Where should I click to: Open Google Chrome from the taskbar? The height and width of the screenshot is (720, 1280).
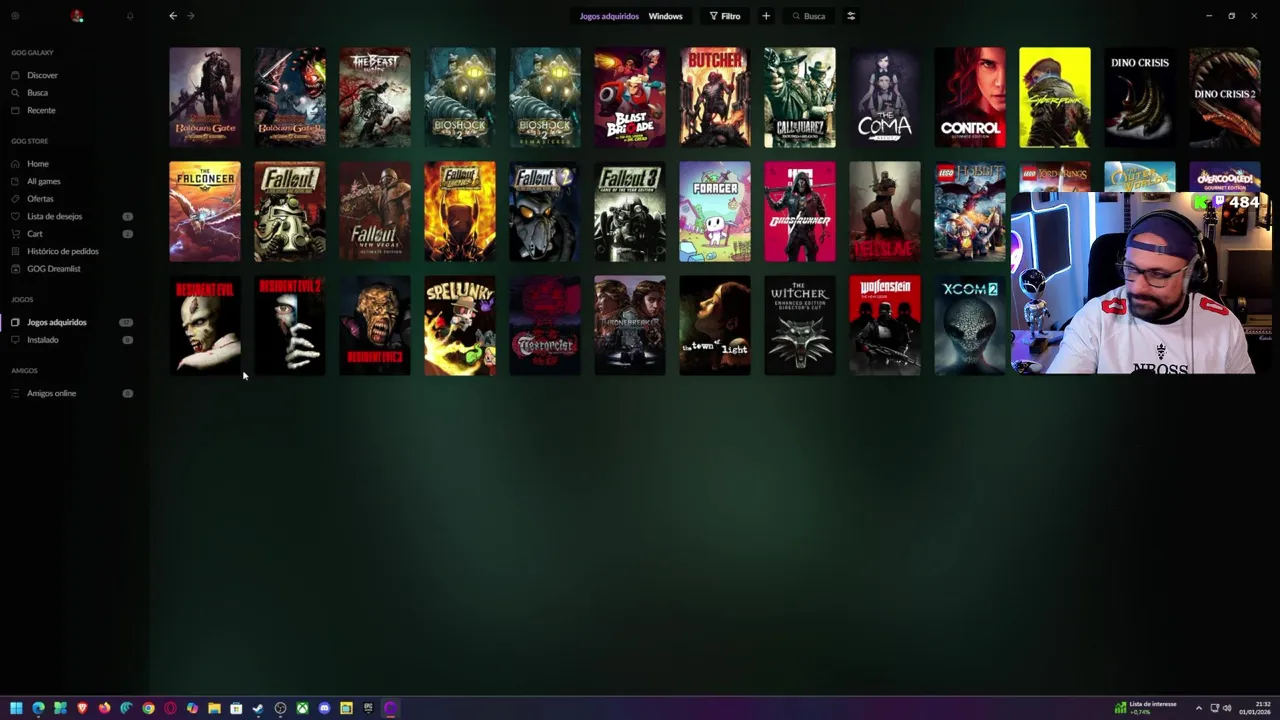tap(148, 708)
